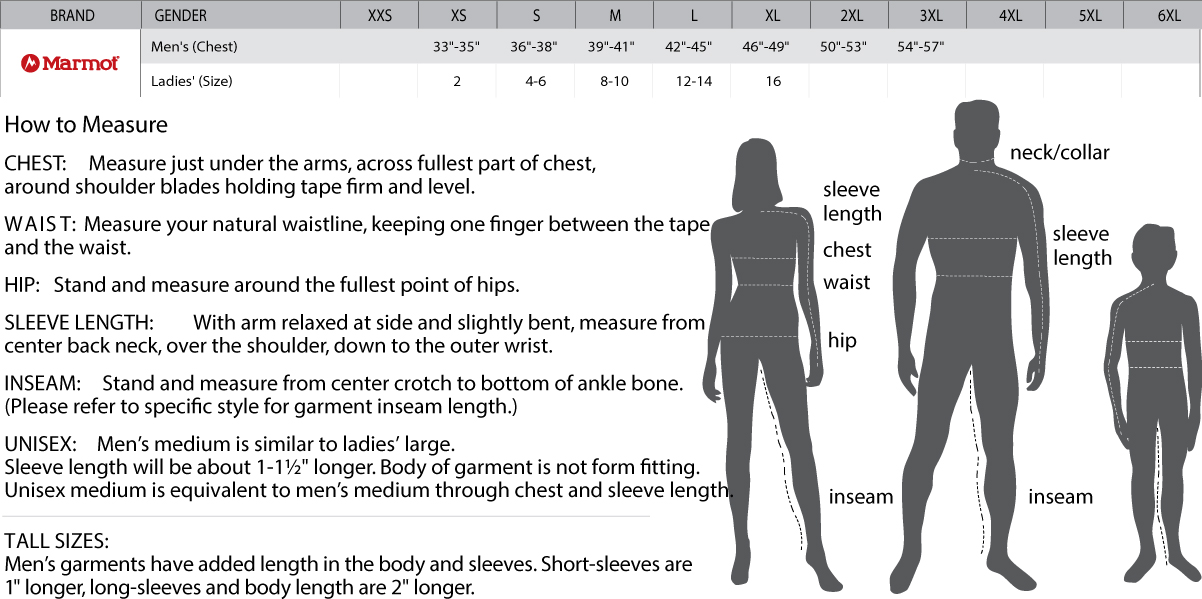The image size is (1202, 599).
Task: Click men's XS chest value 33"-35"
Action: click(x=456, y=47)
